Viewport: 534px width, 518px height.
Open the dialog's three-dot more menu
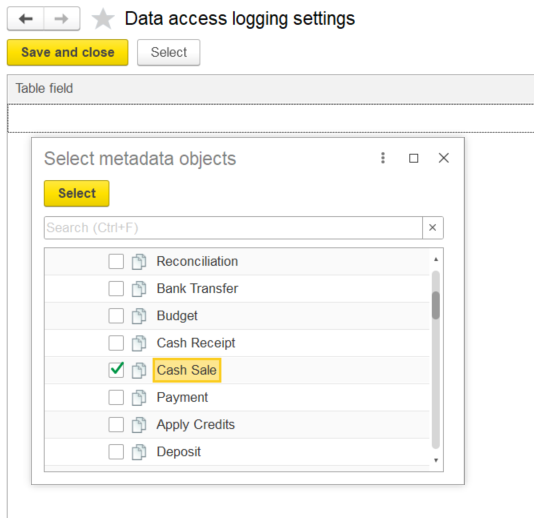pyautogui.click(x=383, y=158)
